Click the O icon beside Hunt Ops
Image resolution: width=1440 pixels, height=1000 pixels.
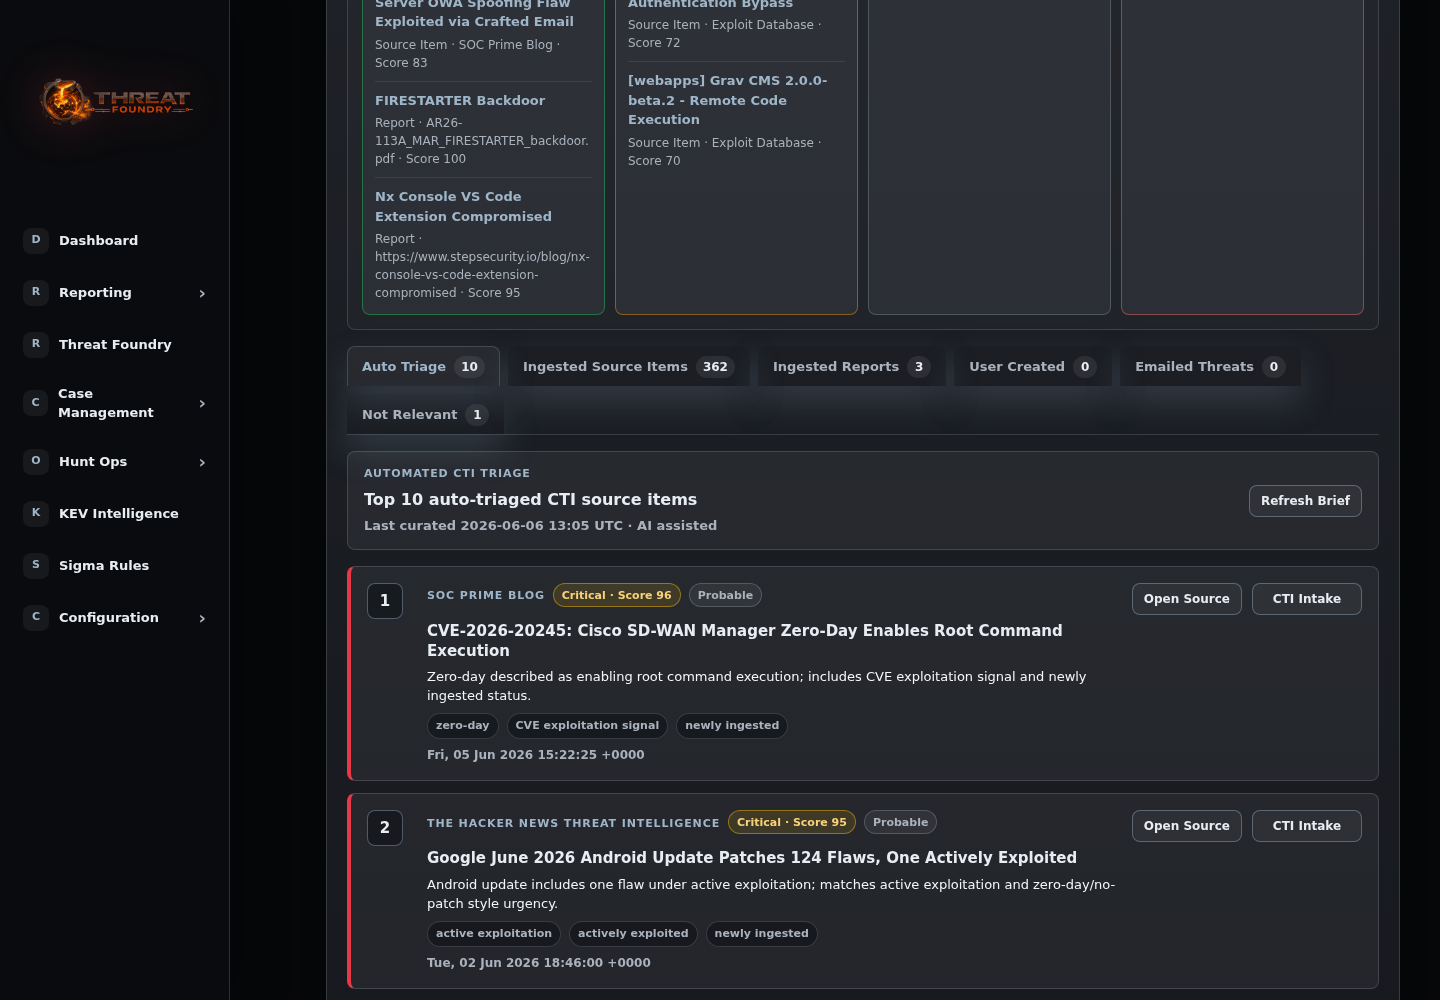(36, 461)
